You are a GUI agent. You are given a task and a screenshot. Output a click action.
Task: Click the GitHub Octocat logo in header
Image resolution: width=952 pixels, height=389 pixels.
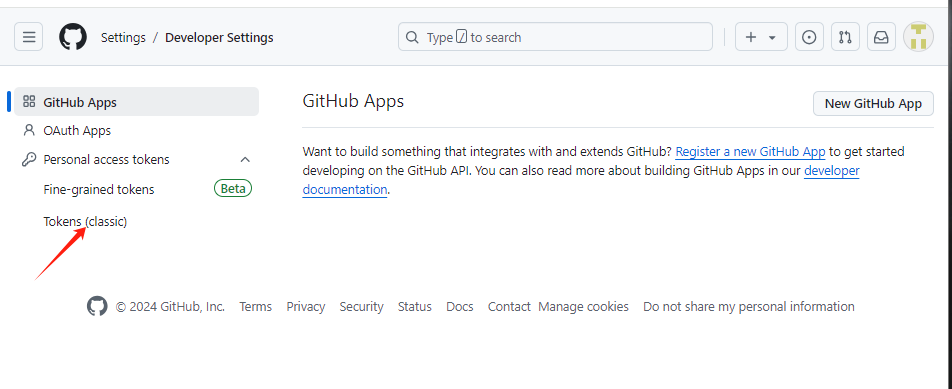73,37
